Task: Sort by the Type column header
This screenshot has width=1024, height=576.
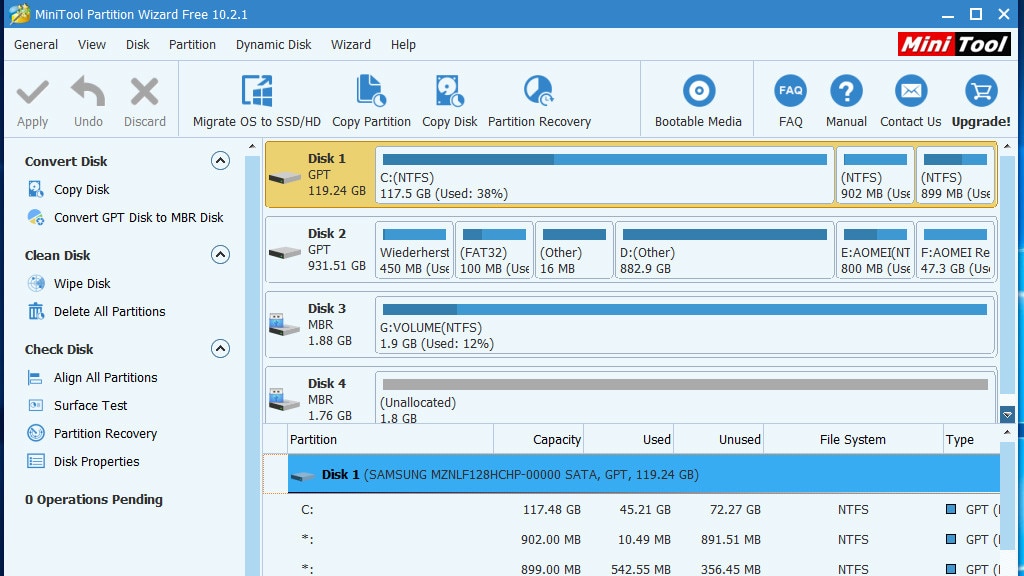Action: click(971, 440)
